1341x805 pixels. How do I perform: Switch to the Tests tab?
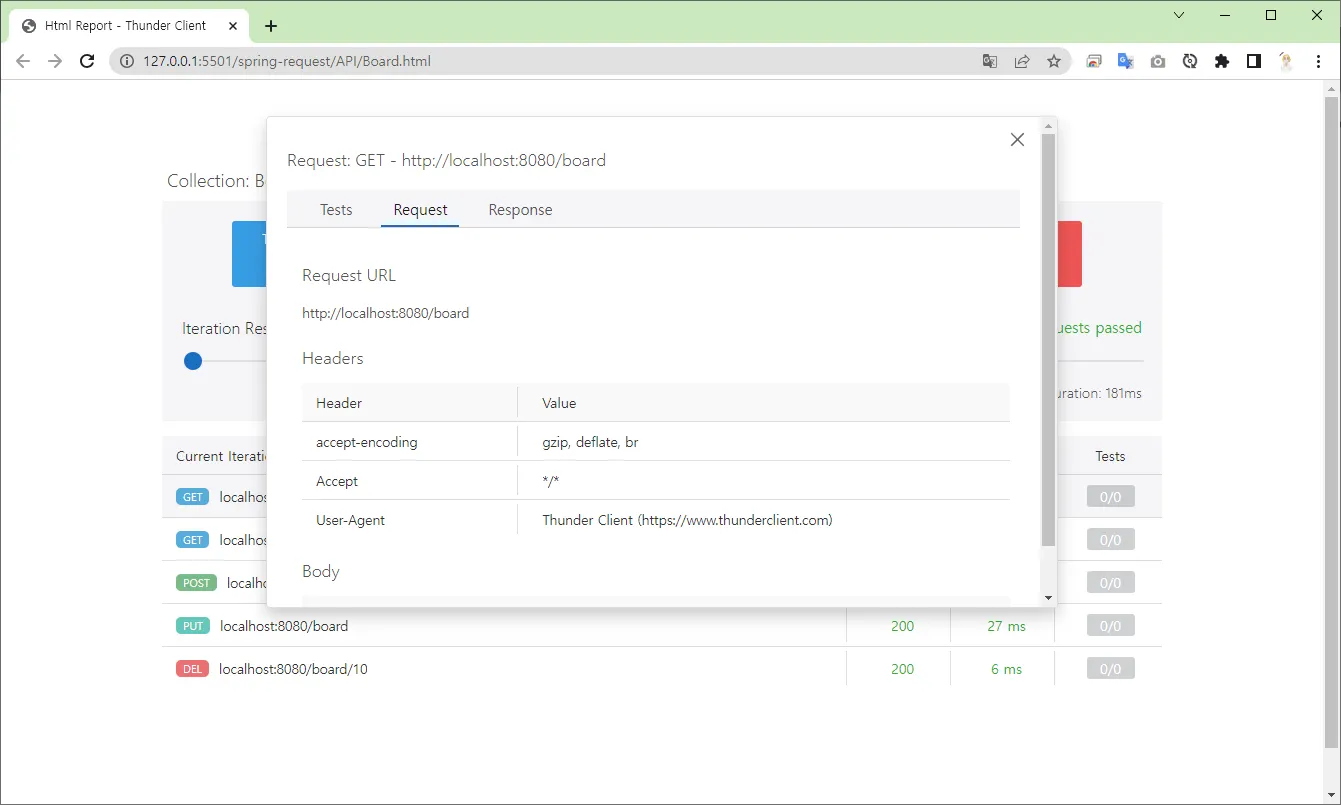(336, 210)
